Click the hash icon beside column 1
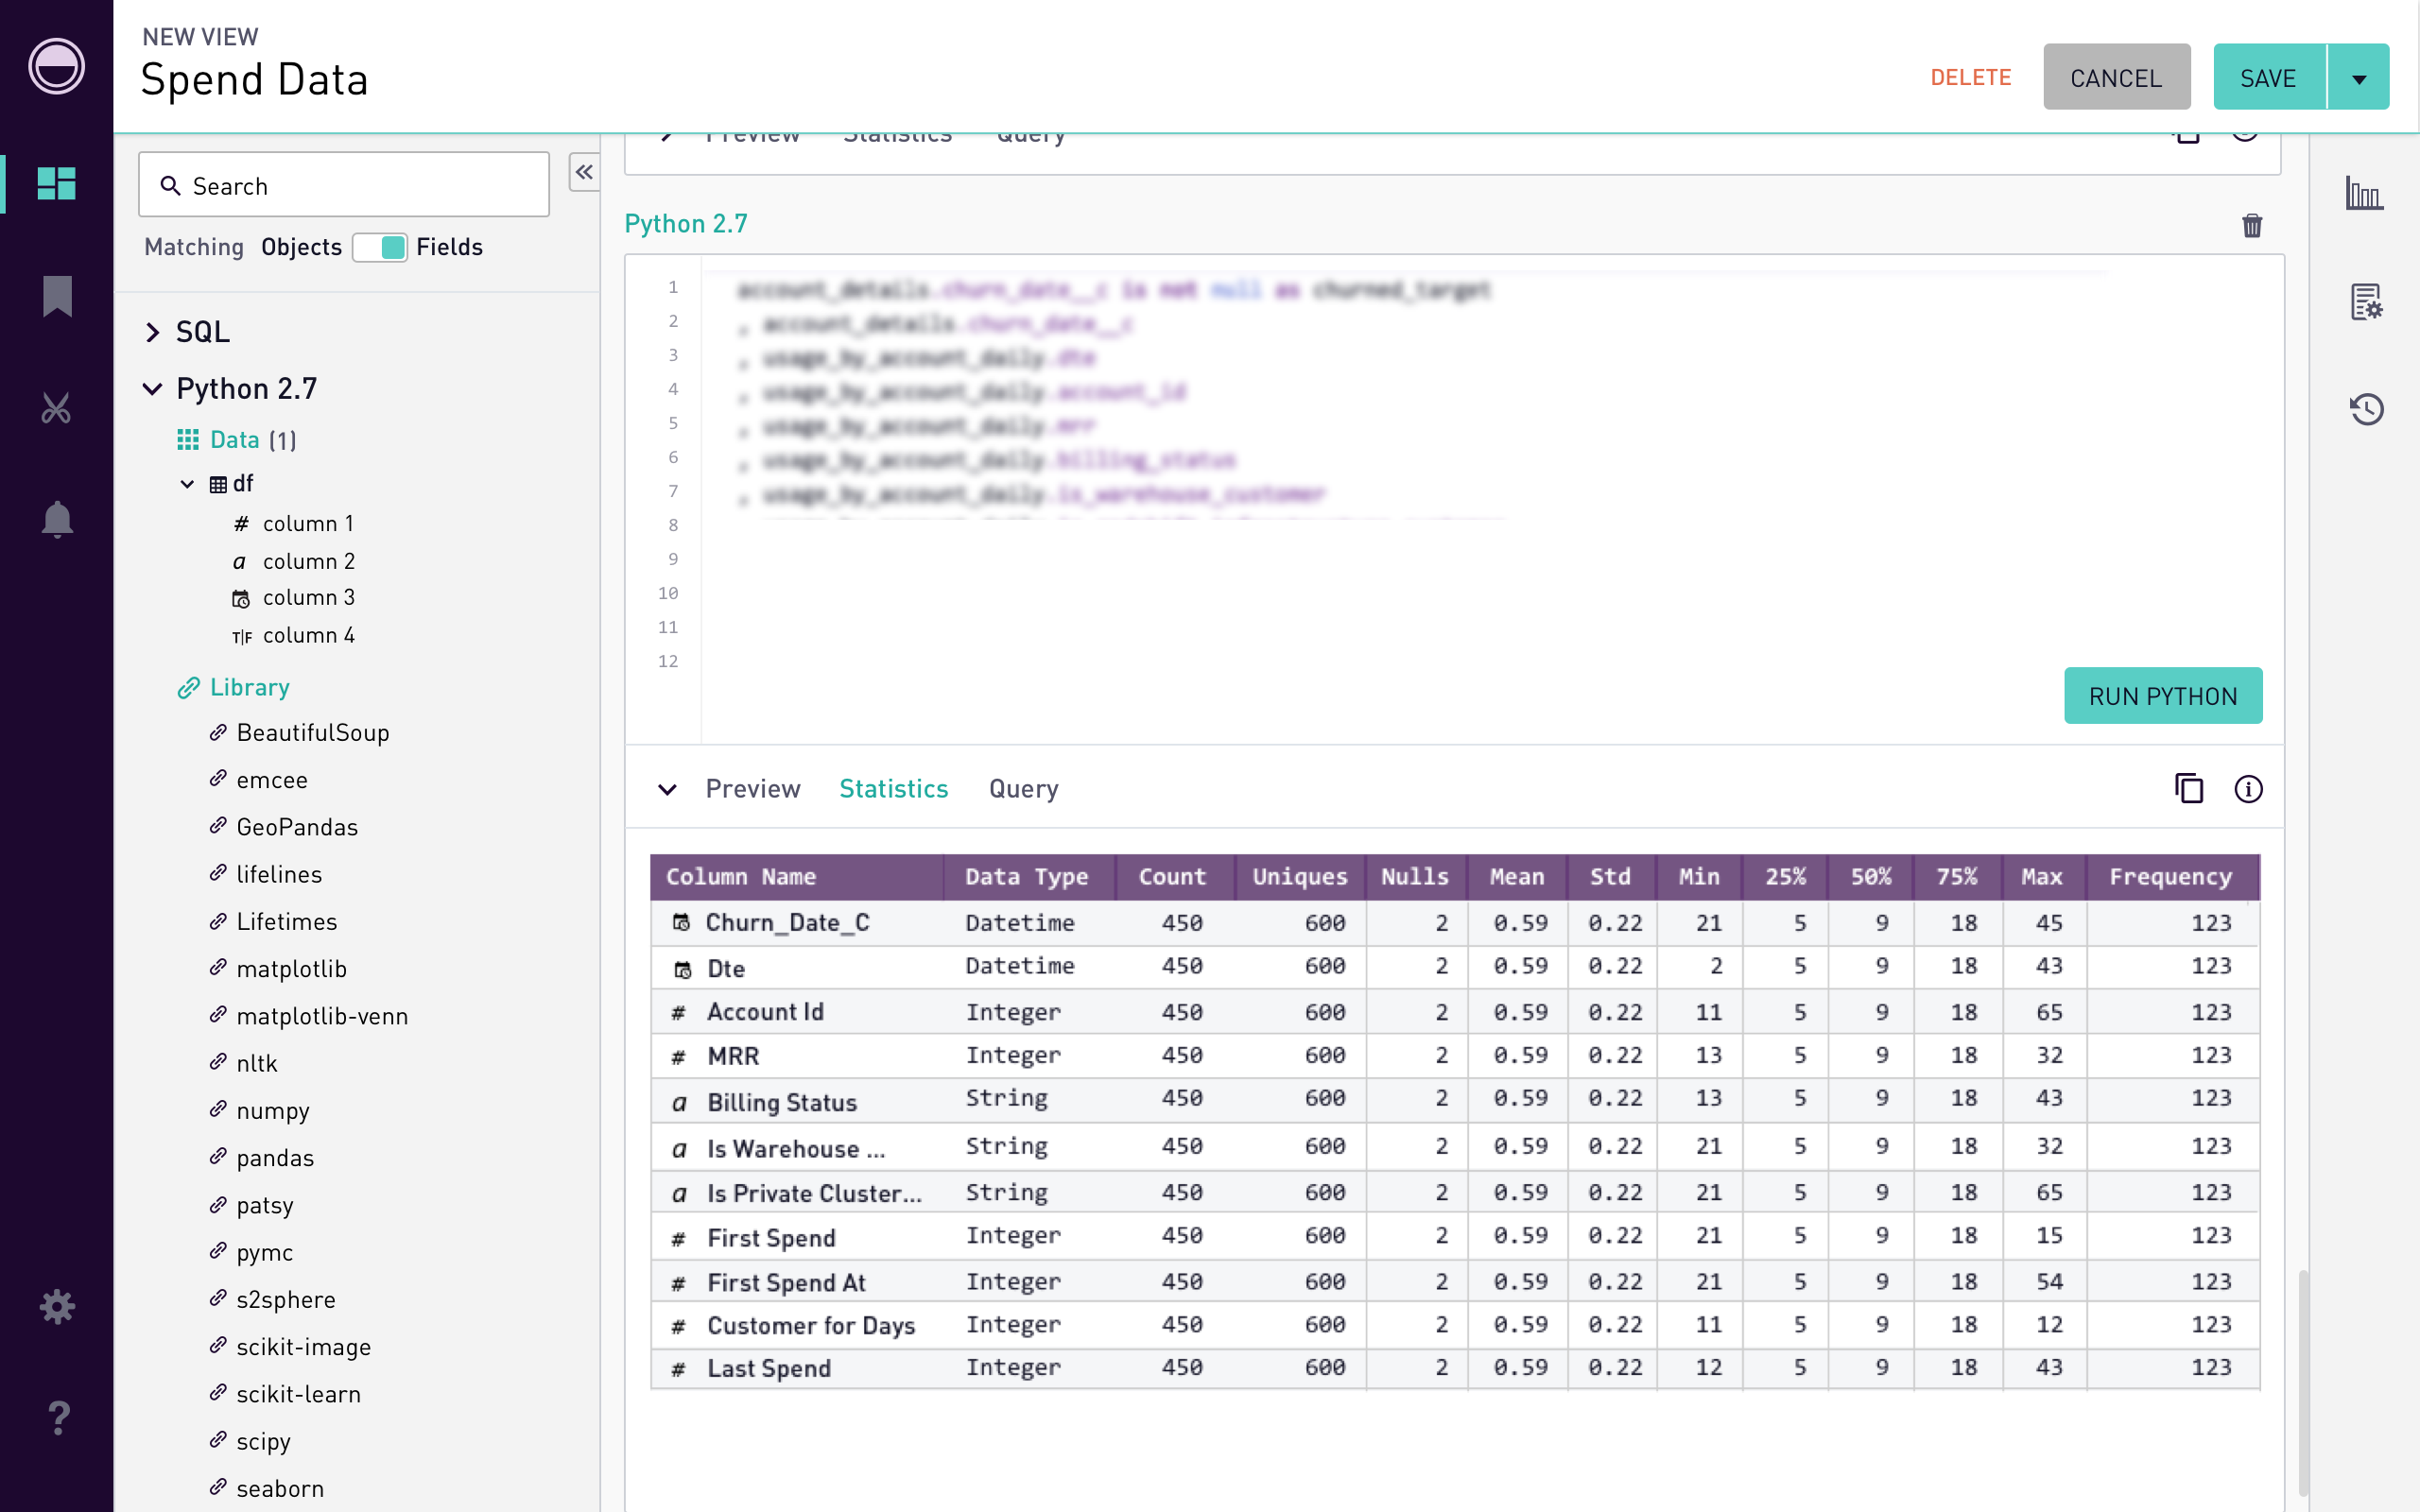The image size is (2420, 1512). [x=241, y=524]
